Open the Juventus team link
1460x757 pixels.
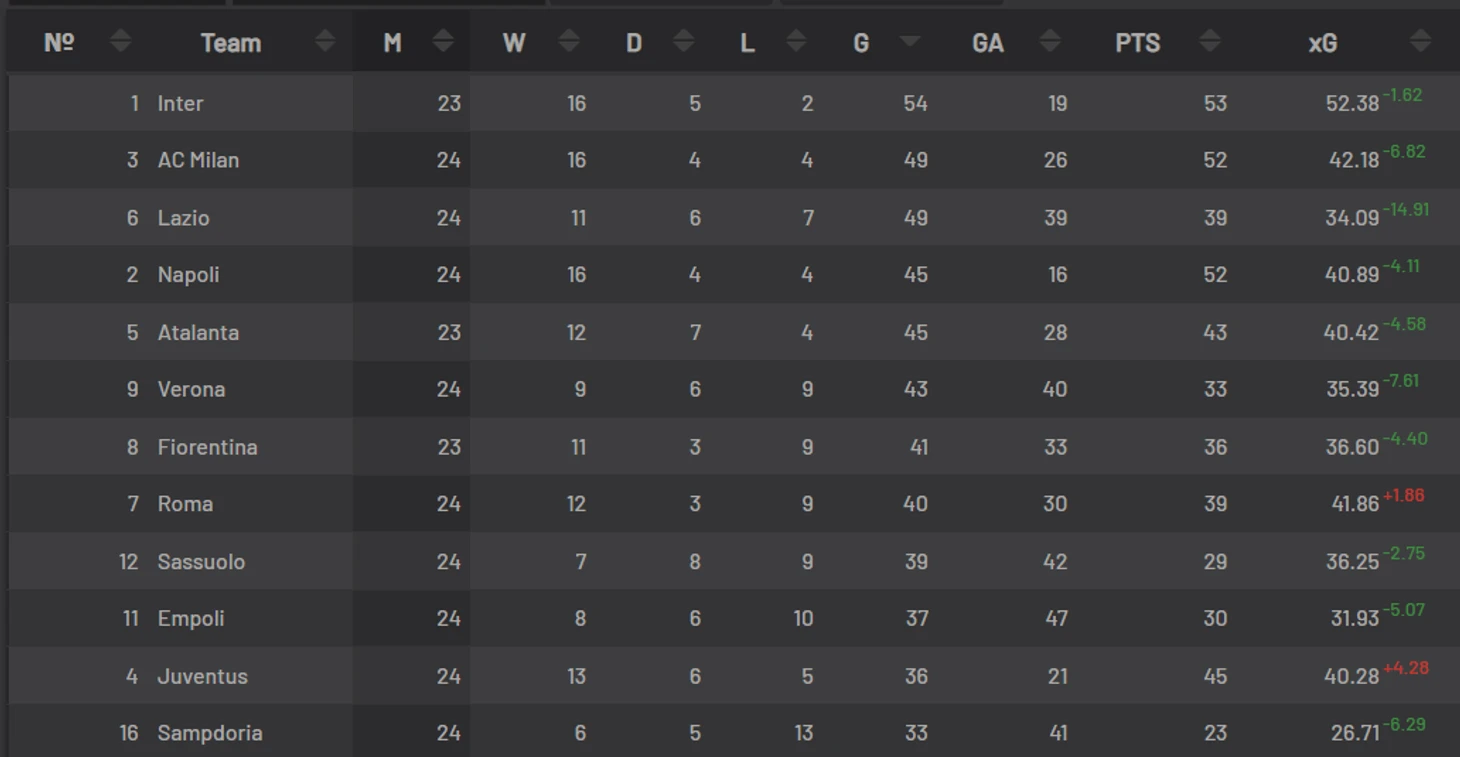(x=202, y=676)
